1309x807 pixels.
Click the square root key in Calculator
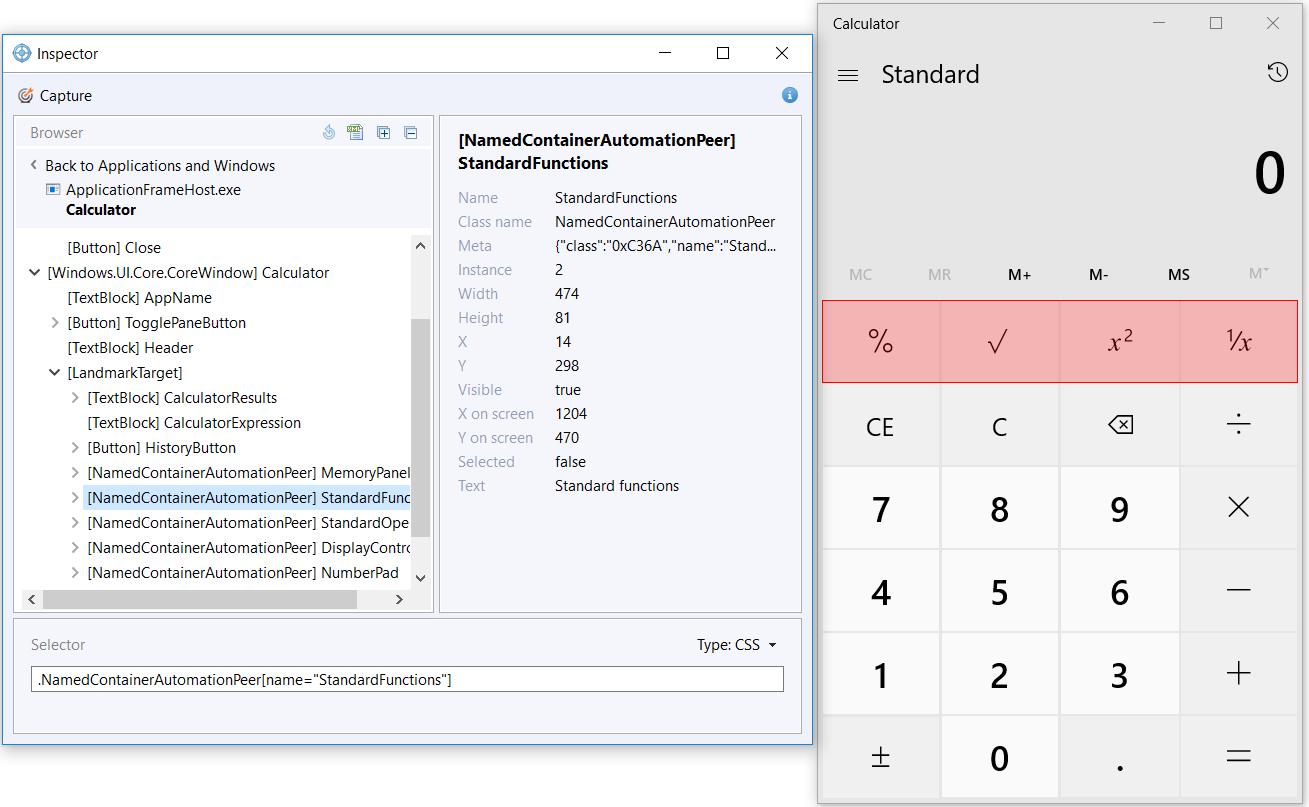click(1000, 342)
